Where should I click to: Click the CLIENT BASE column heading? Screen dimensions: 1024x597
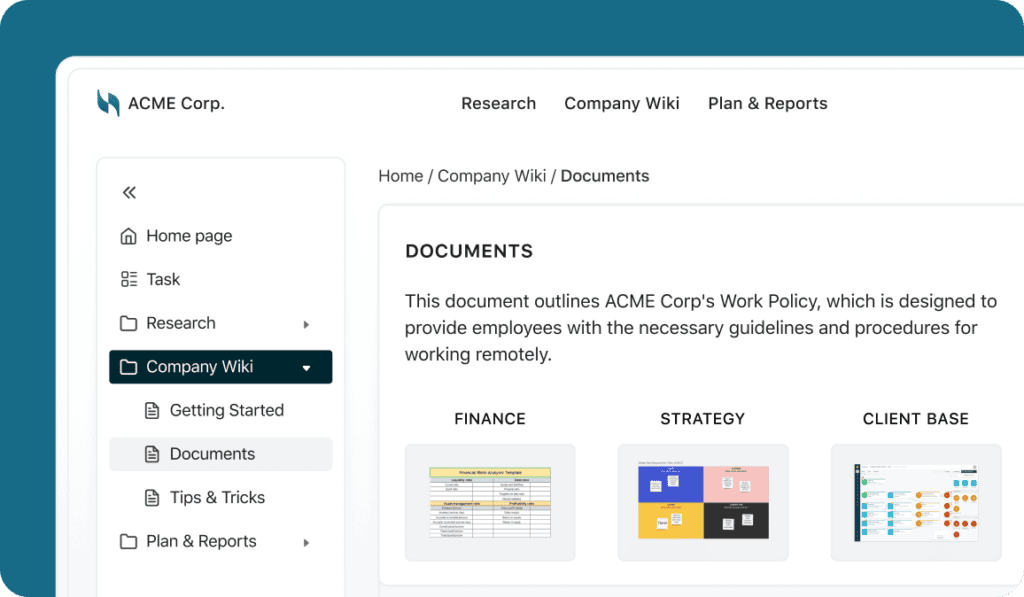click(916, 419)
